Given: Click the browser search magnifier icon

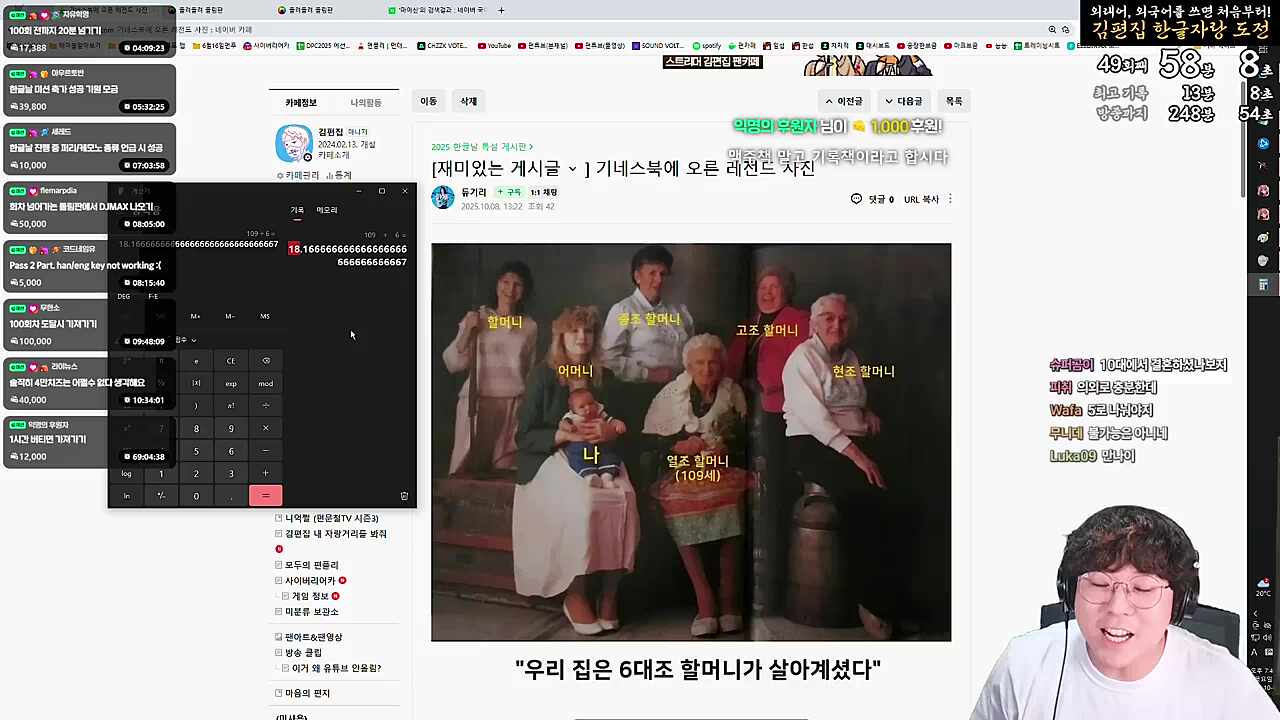Looking at the screenshot, I should pos(1052,30).
